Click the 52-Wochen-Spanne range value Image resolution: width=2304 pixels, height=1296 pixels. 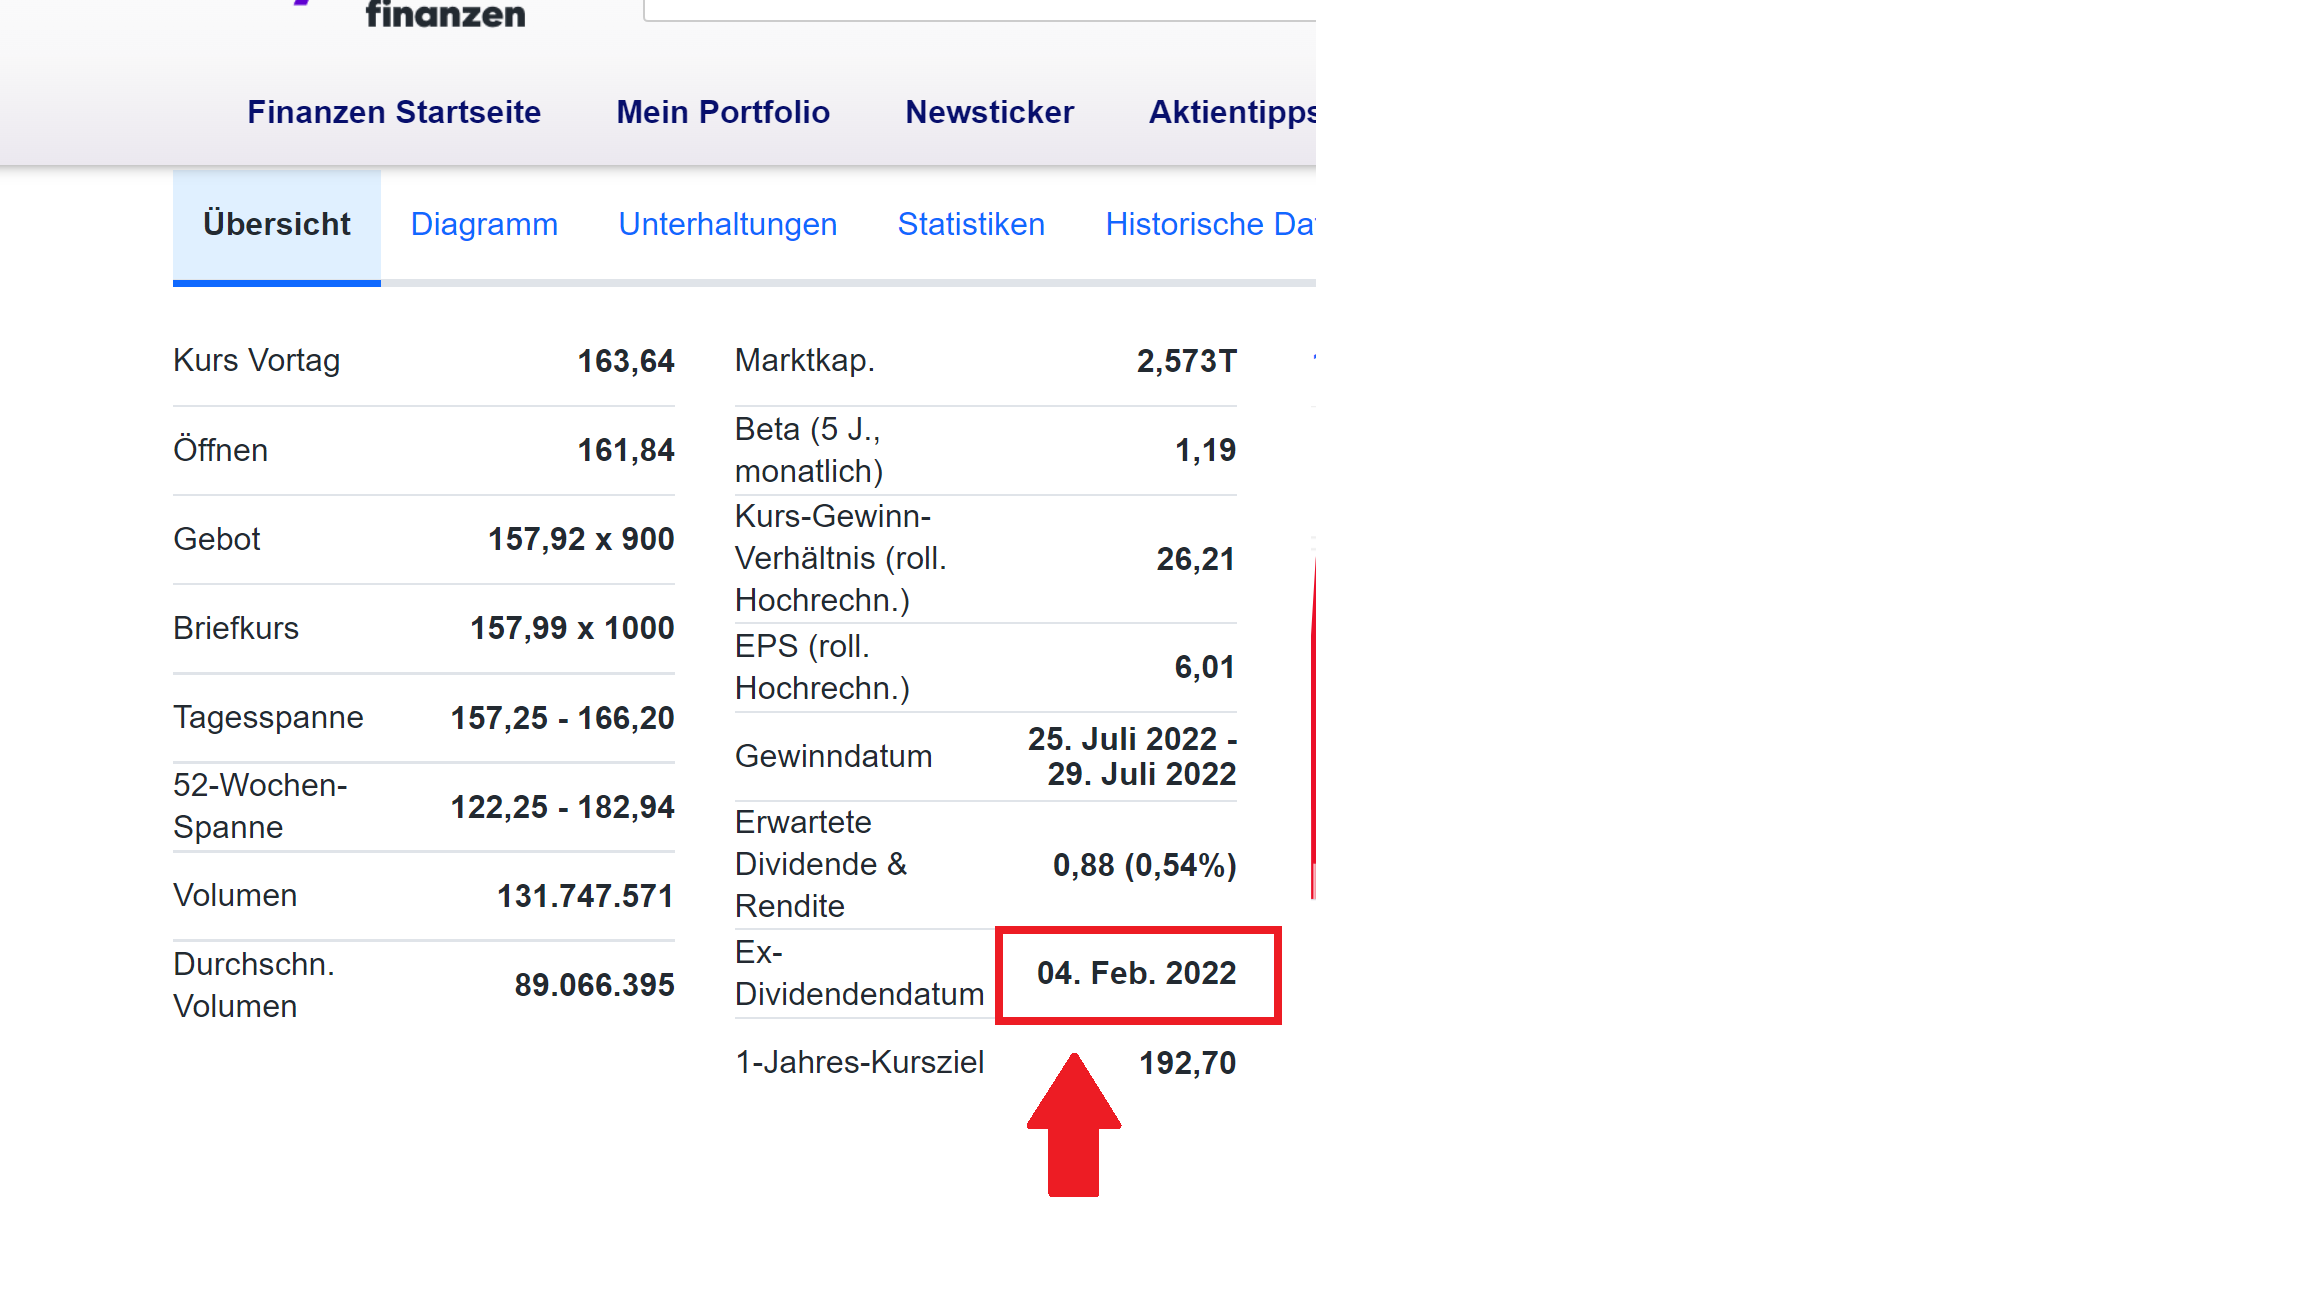pyautogui.click(x=563, y=807)
